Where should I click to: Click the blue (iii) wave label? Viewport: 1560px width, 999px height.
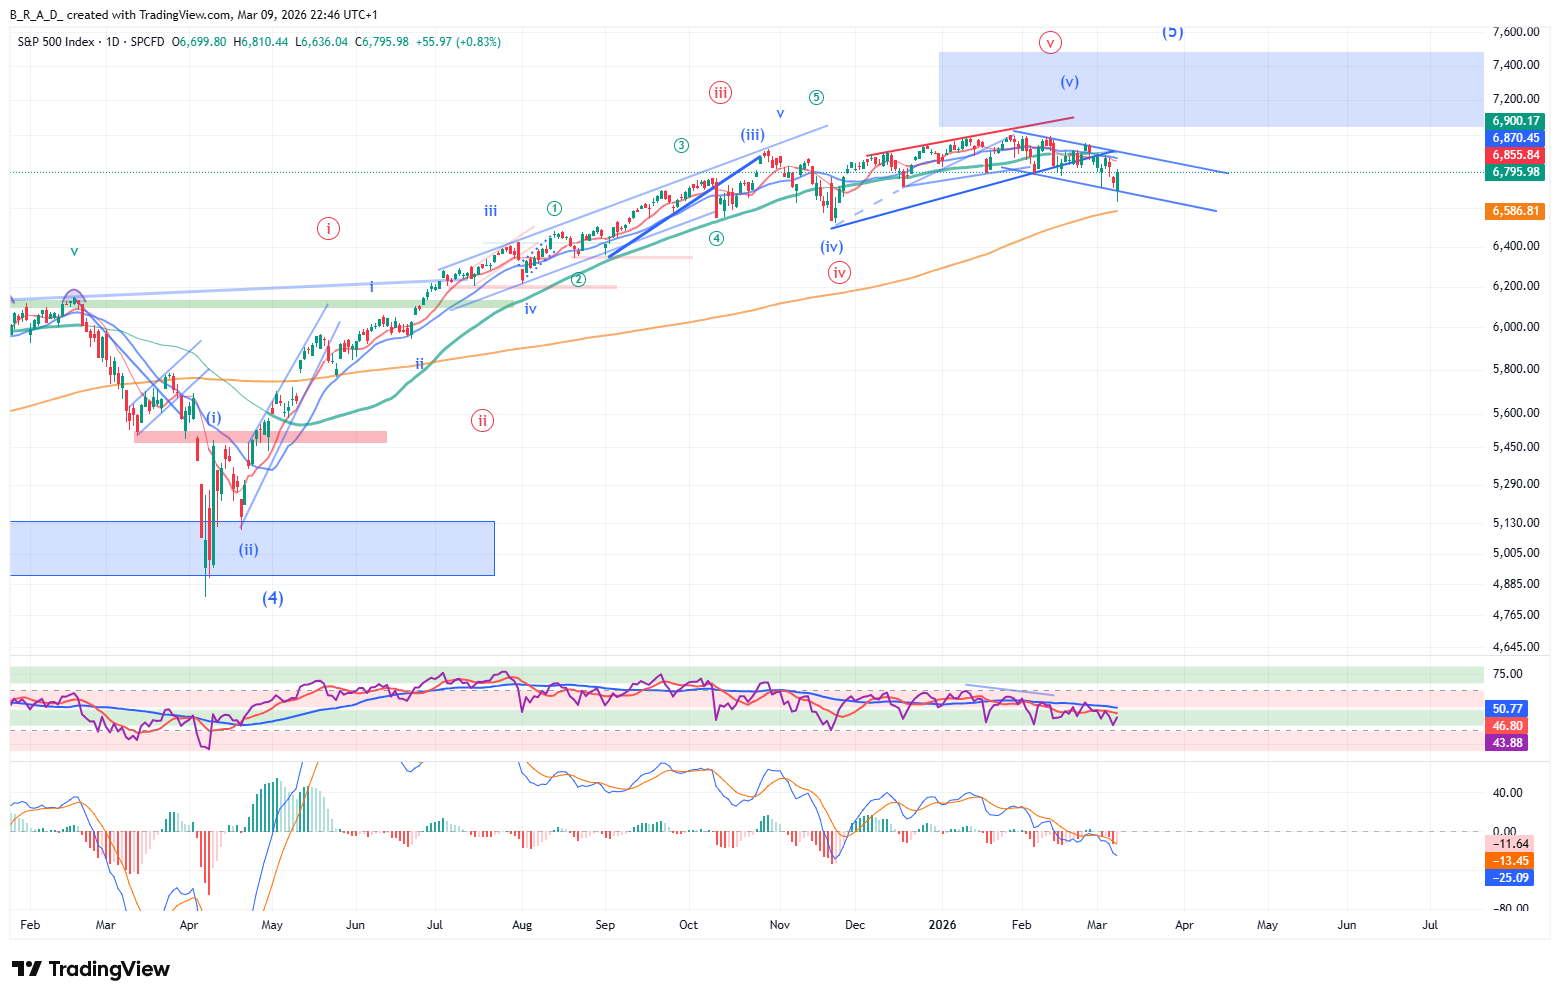[753, 135]
